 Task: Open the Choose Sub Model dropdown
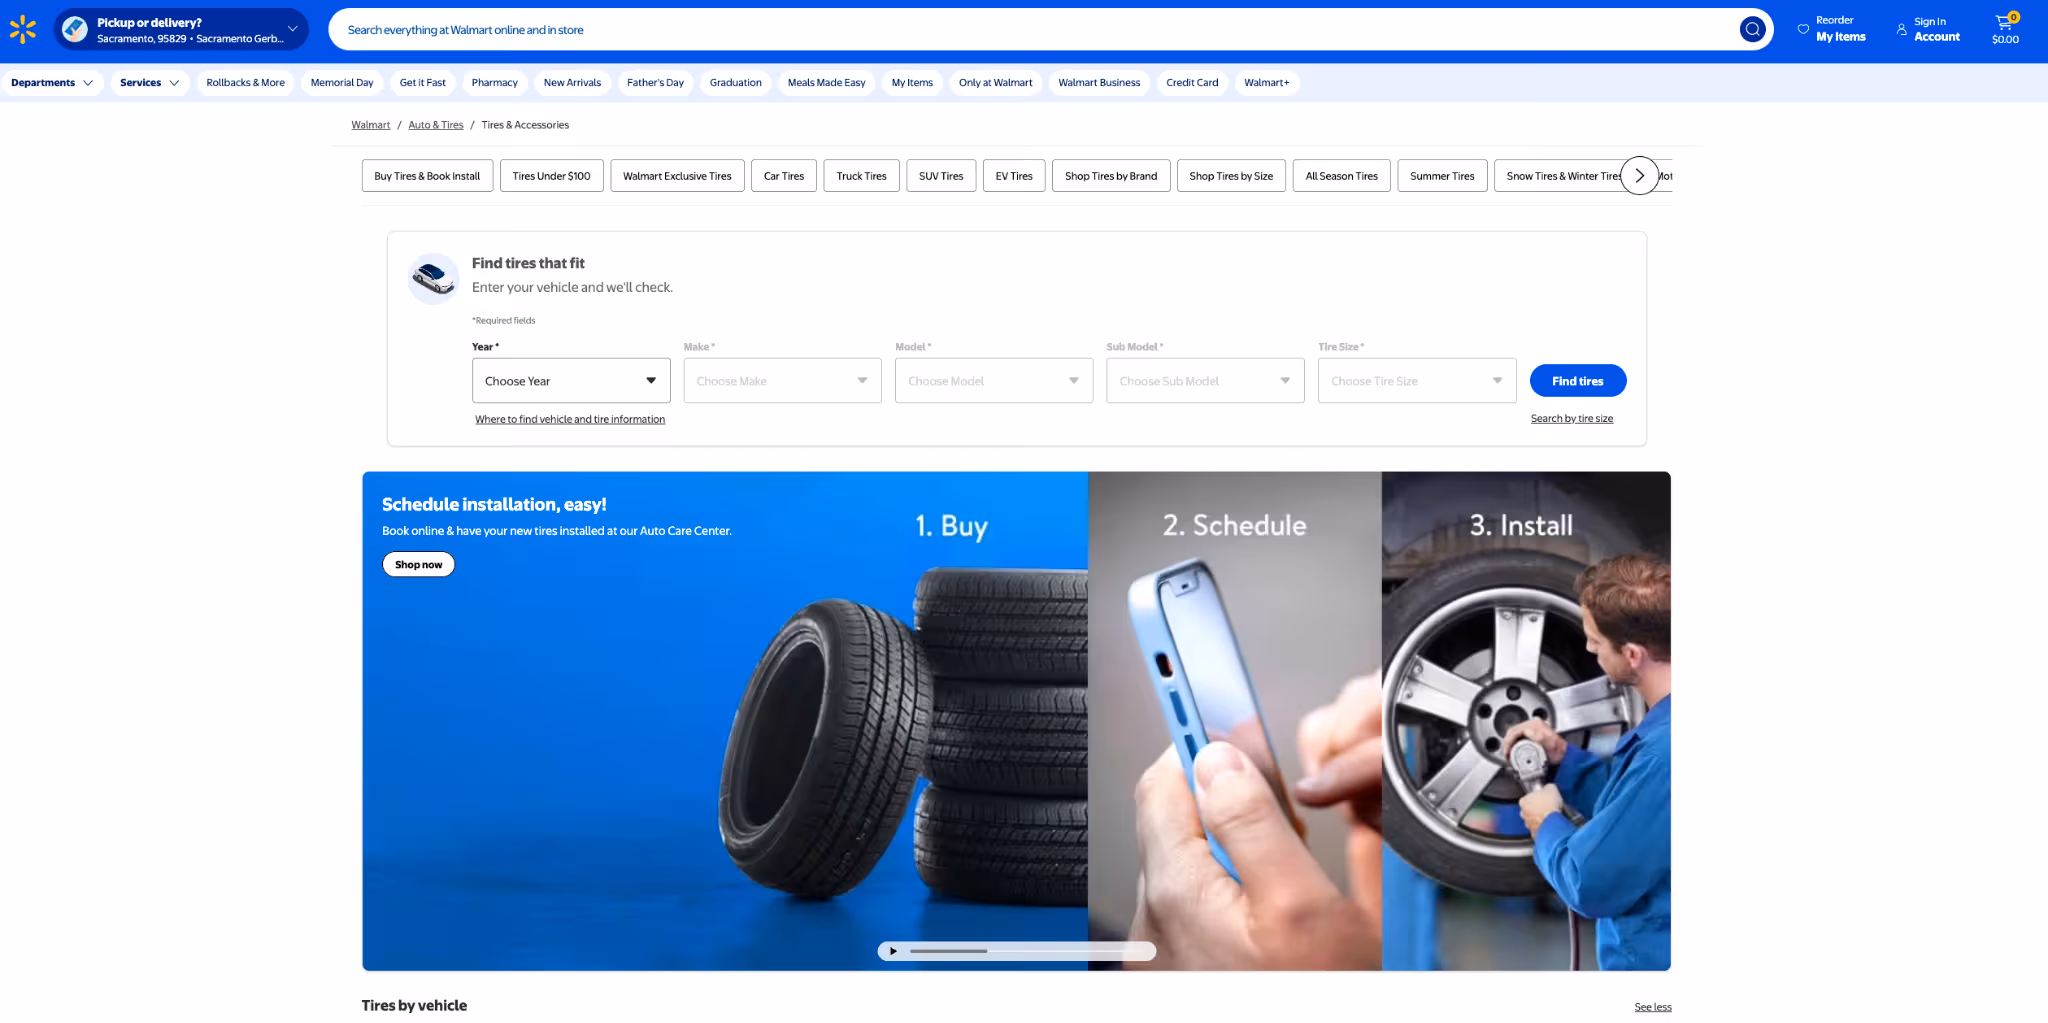(x=1205, y=381)
